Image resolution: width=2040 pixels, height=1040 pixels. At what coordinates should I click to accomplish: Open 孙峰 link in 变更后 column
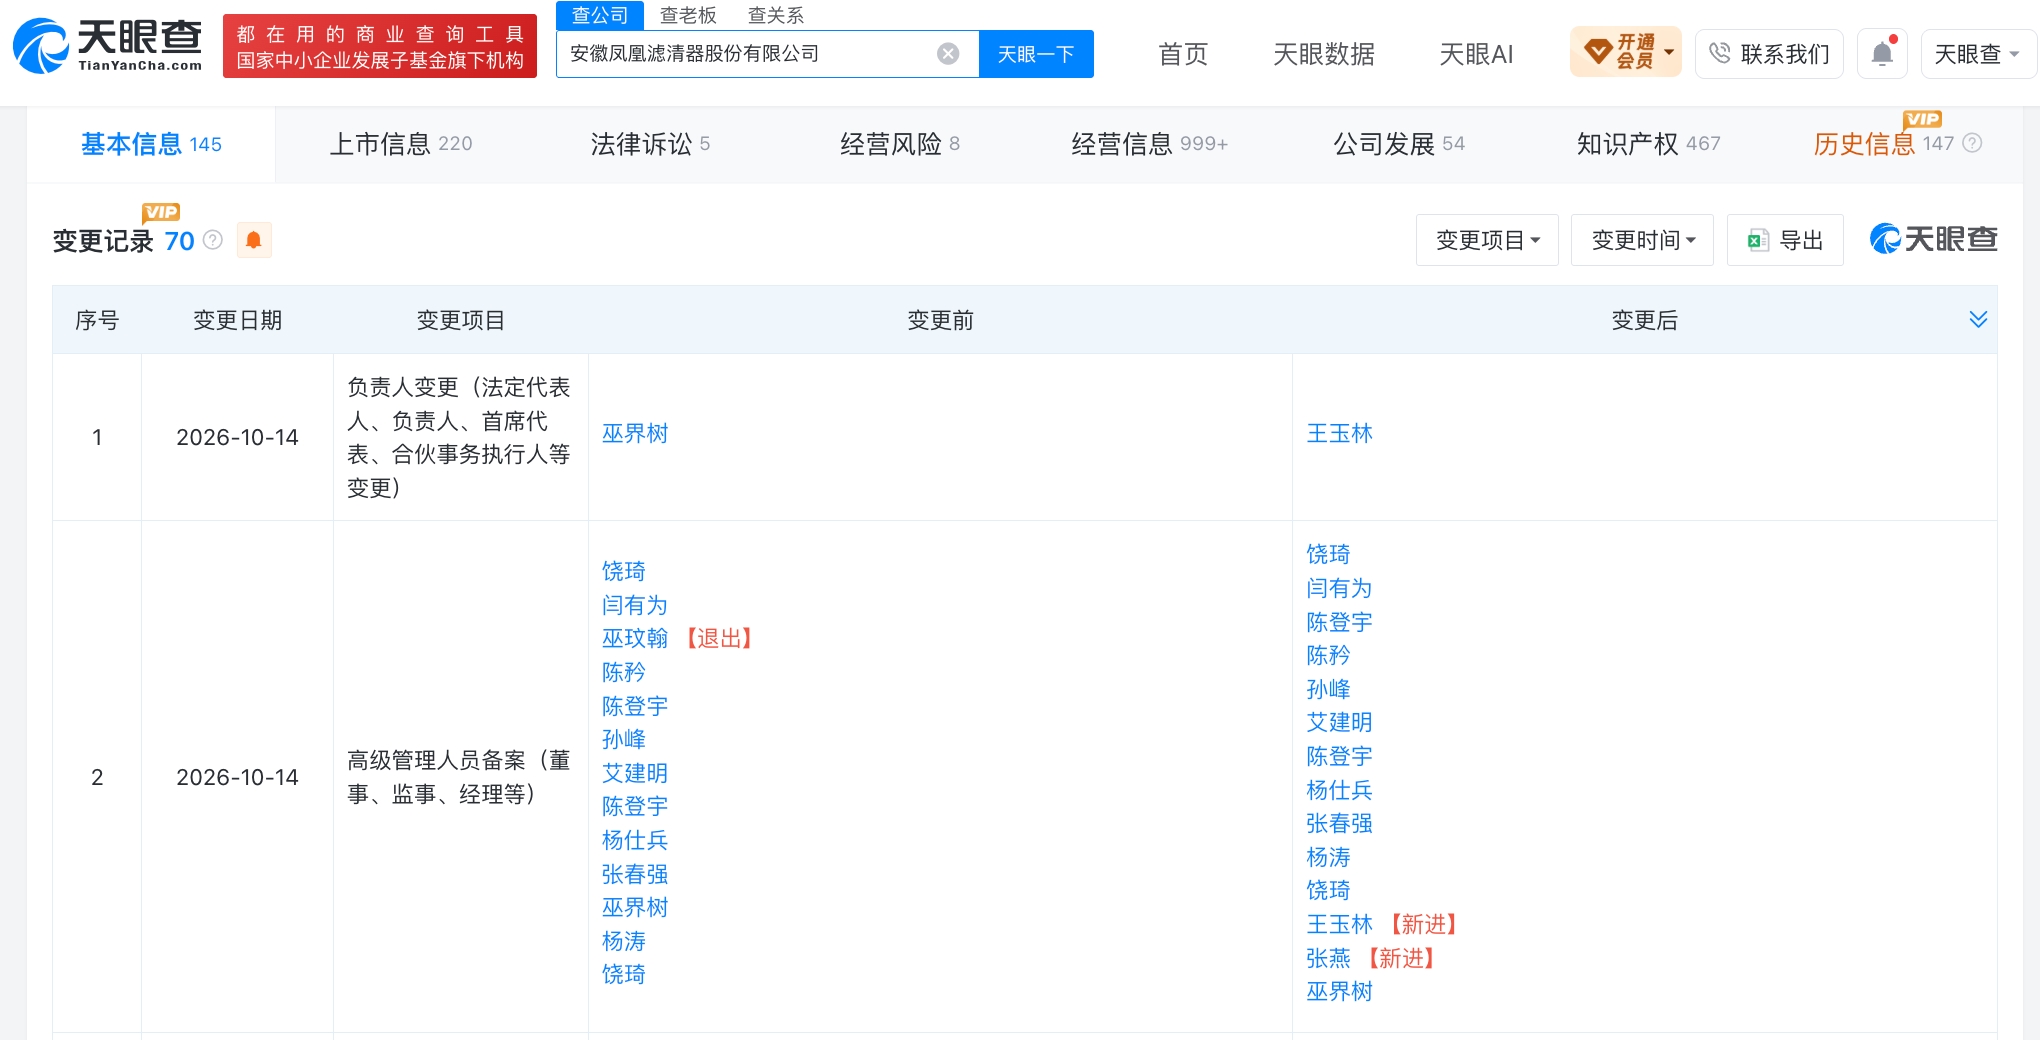pyautogui.click(x=1328, y=689)
